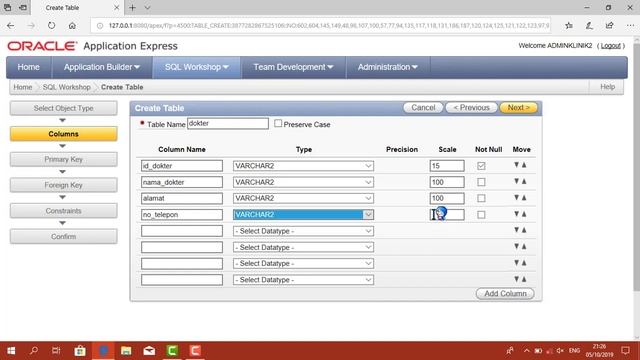The image size is (640, 360).
Task: Move nama_dokter column down arrow
Action: click(516, 181)
